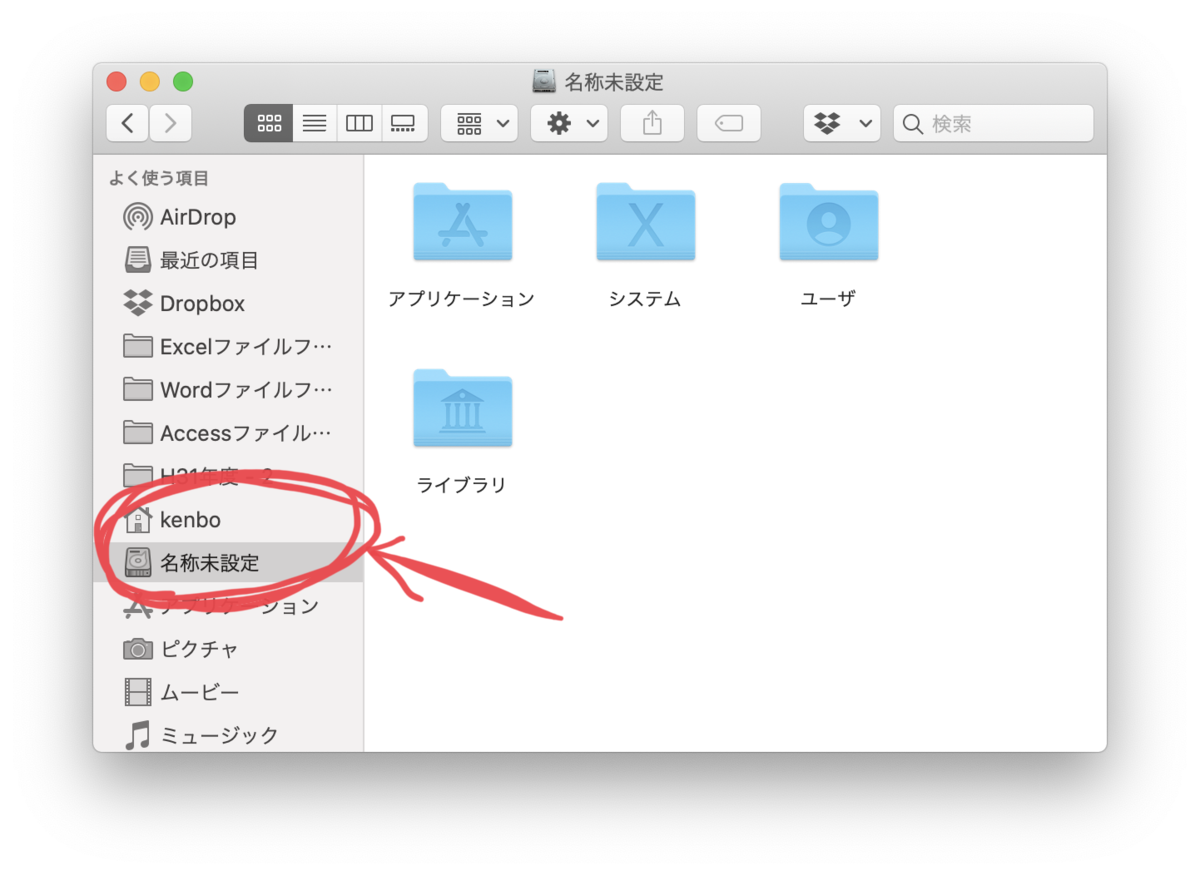1200x875 pixels.
Task: Click the Edit Tags toolbar button
Action: pyautogui.click(x=729, y=123)
